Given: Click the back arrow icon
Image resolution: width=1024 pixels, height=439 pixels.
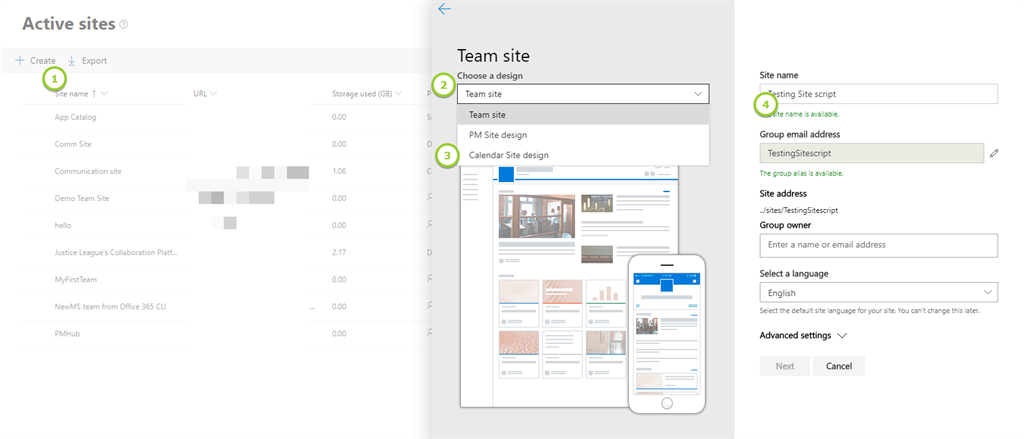Looking at the screenshot, I should 444,9.
